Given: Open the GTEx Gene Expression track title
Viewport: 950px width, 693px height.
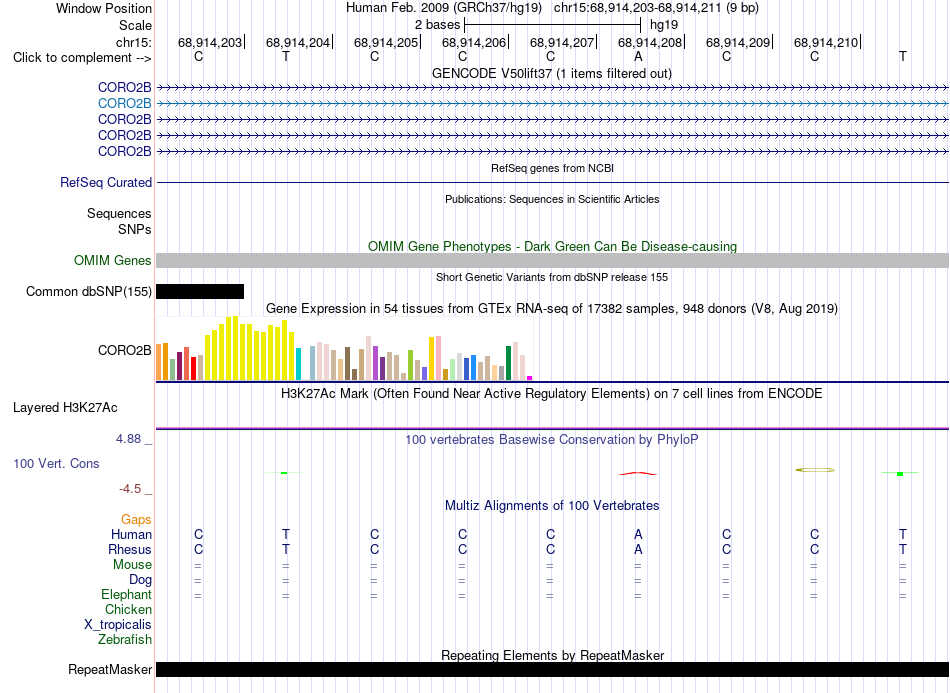Looking at the screenshot, I should (552, 308).
